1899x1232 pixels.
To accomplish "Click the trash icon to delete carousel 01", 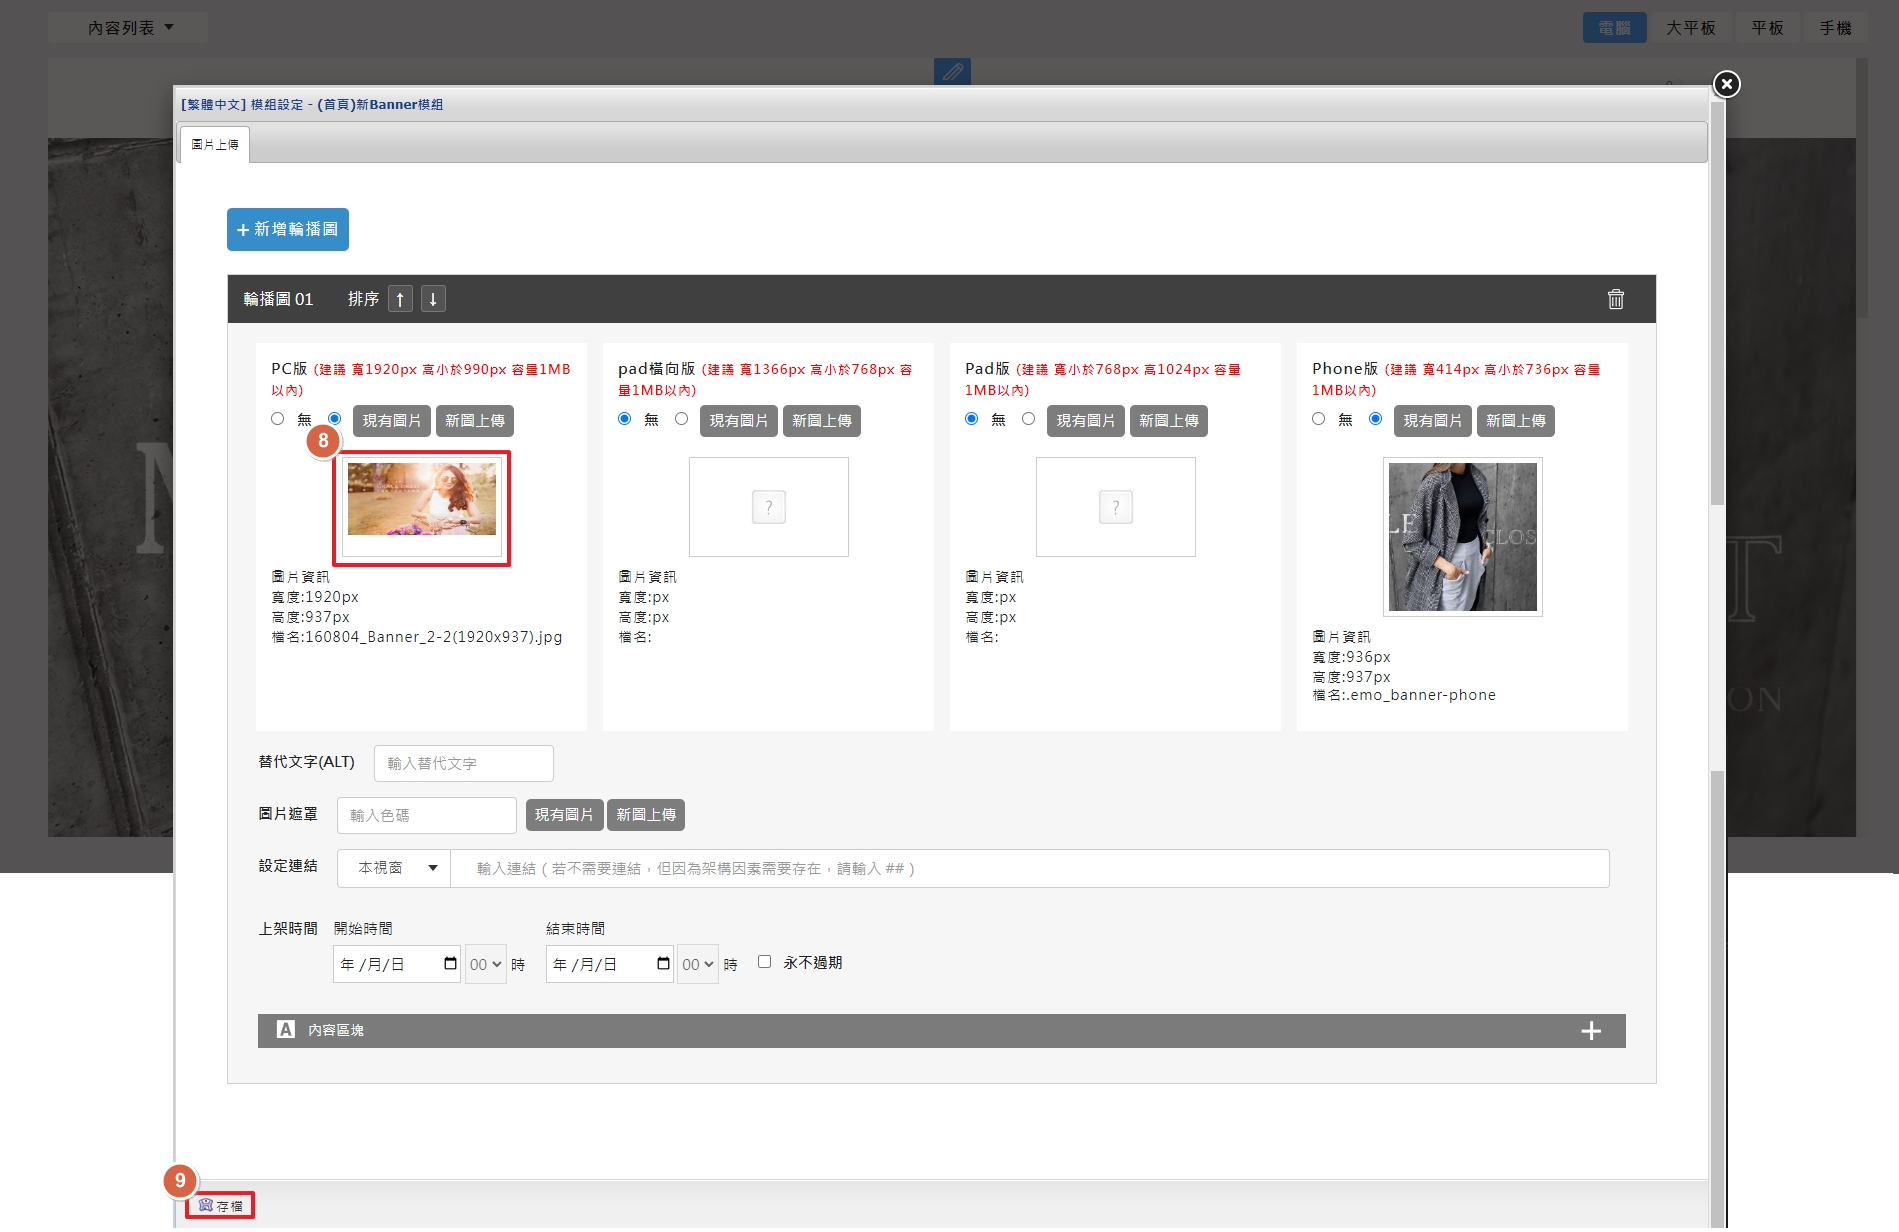I will click(1615, 299).
